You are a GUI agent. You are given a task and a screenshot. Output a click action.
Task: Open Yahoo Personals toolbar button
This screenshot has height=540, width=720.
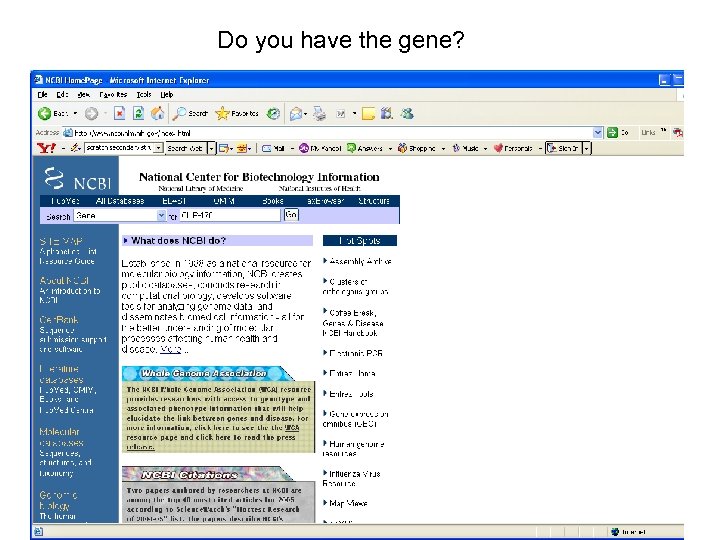513,148
